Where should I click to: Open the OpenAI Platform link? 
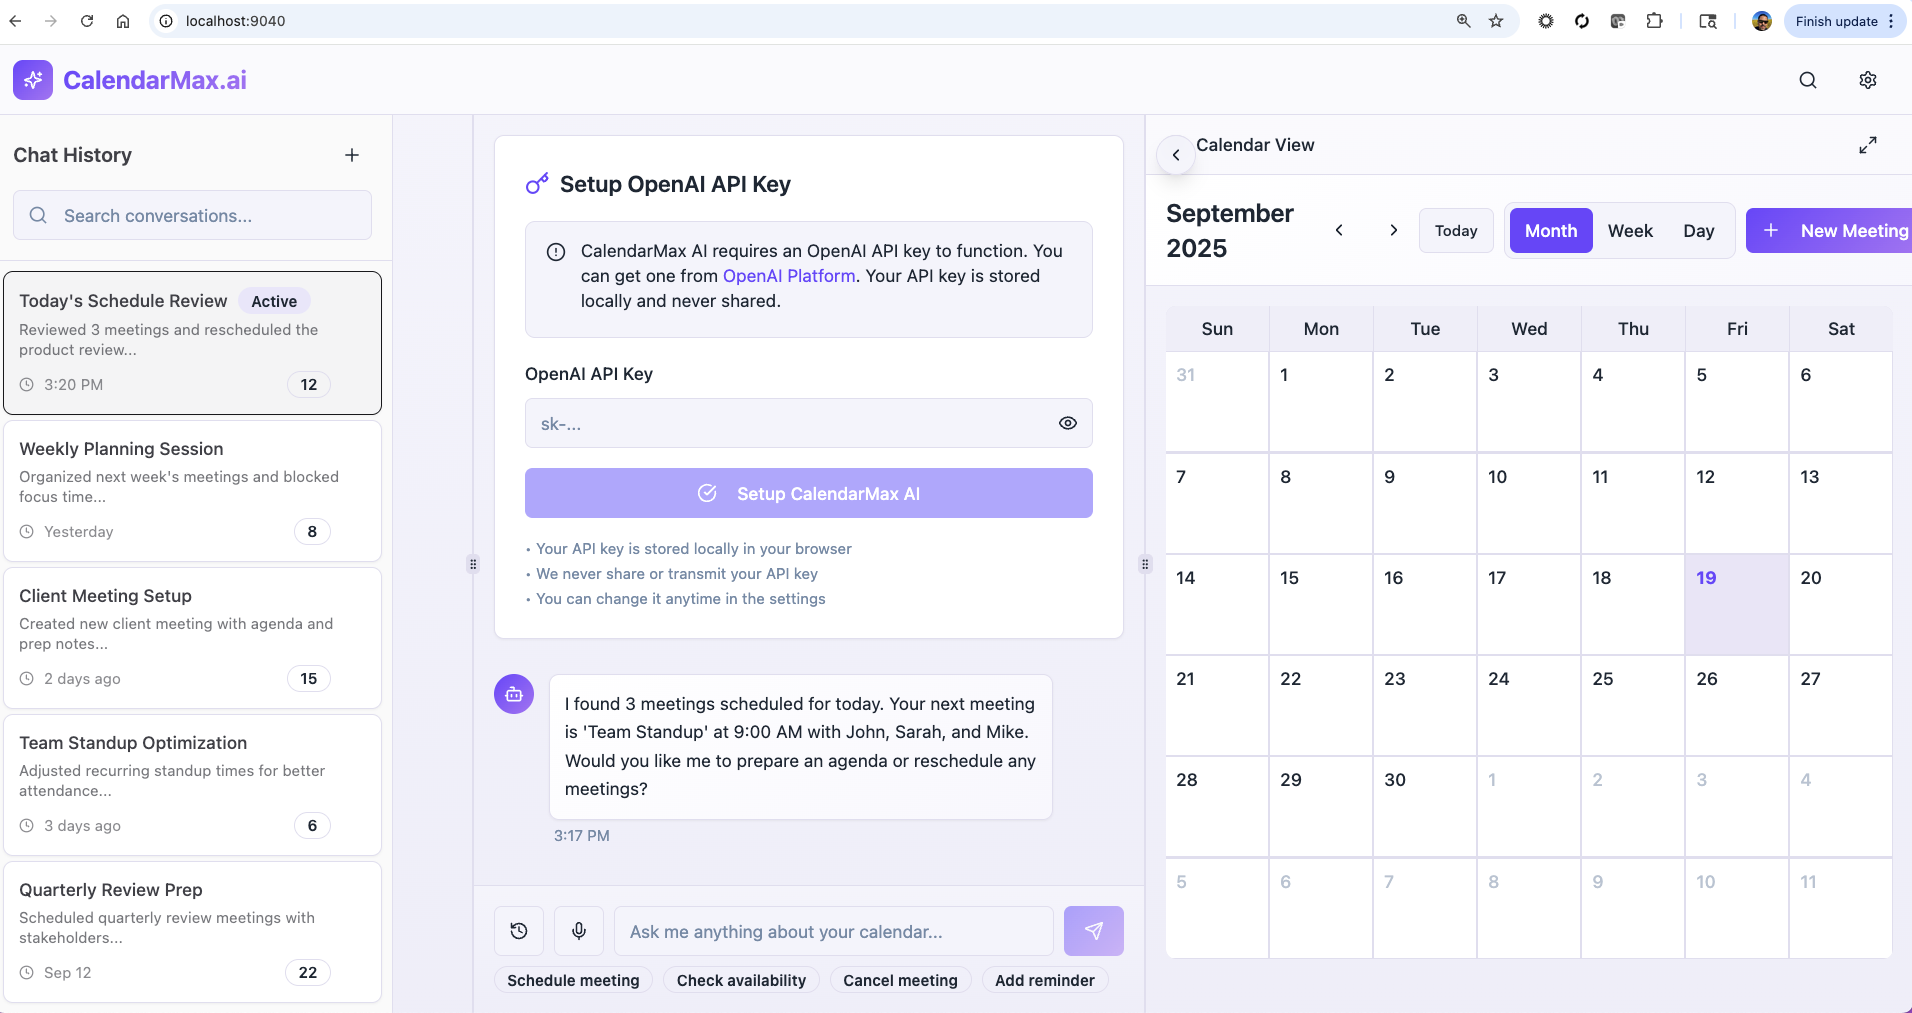(x=789, y=276)
